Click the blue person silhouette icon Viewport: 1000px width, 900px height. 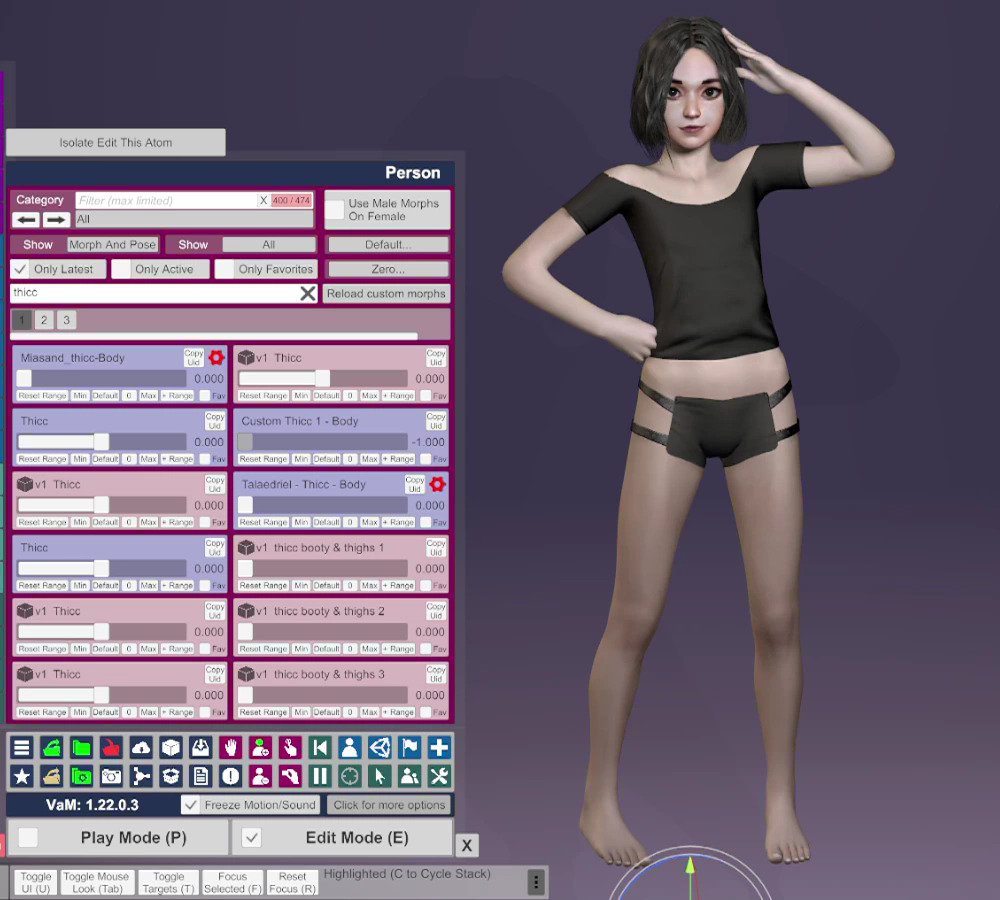349,747
